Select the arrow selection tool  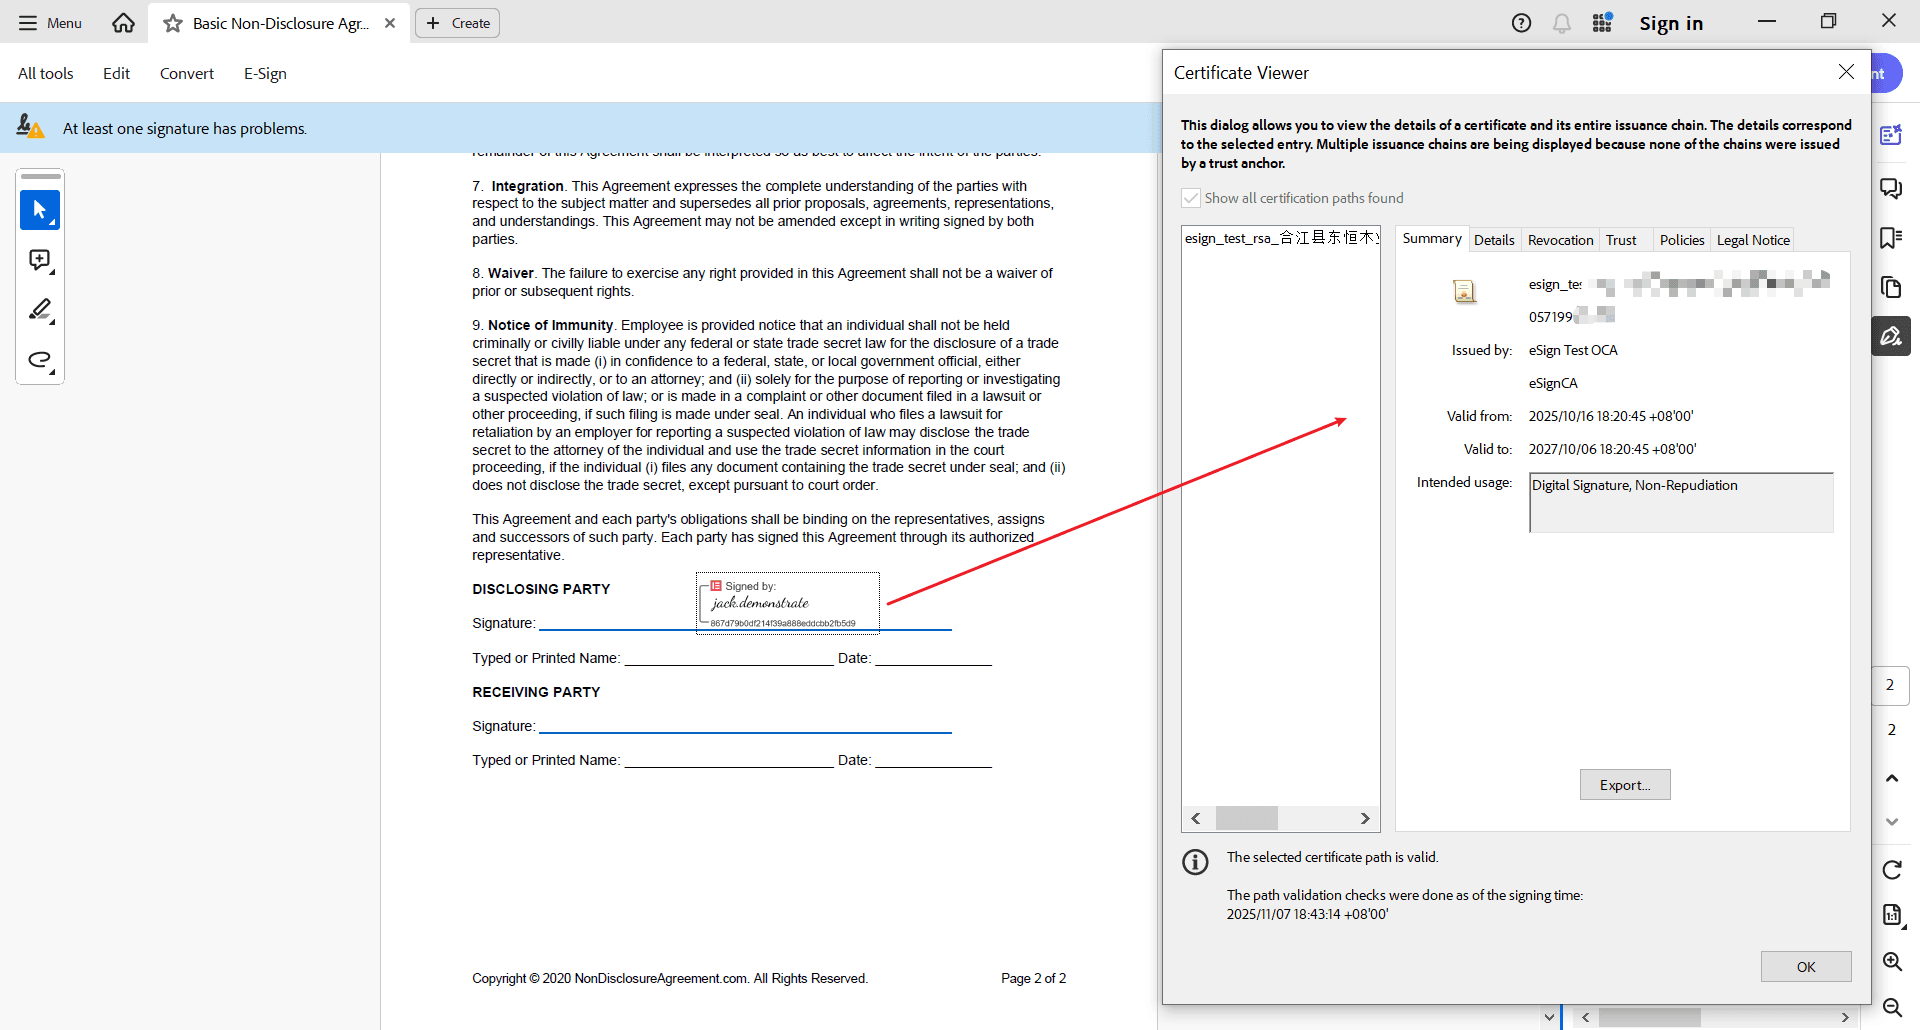tap(40, 210)
